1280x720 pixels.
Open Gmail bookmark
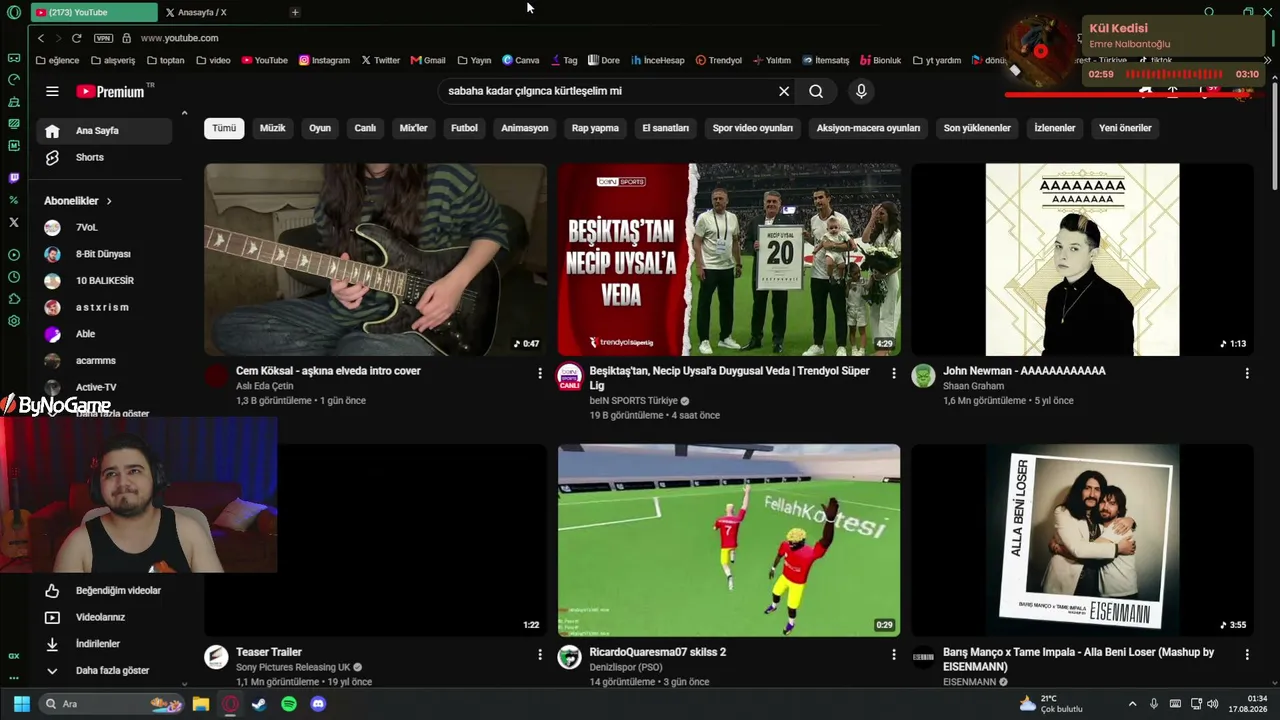click(428, 60)
